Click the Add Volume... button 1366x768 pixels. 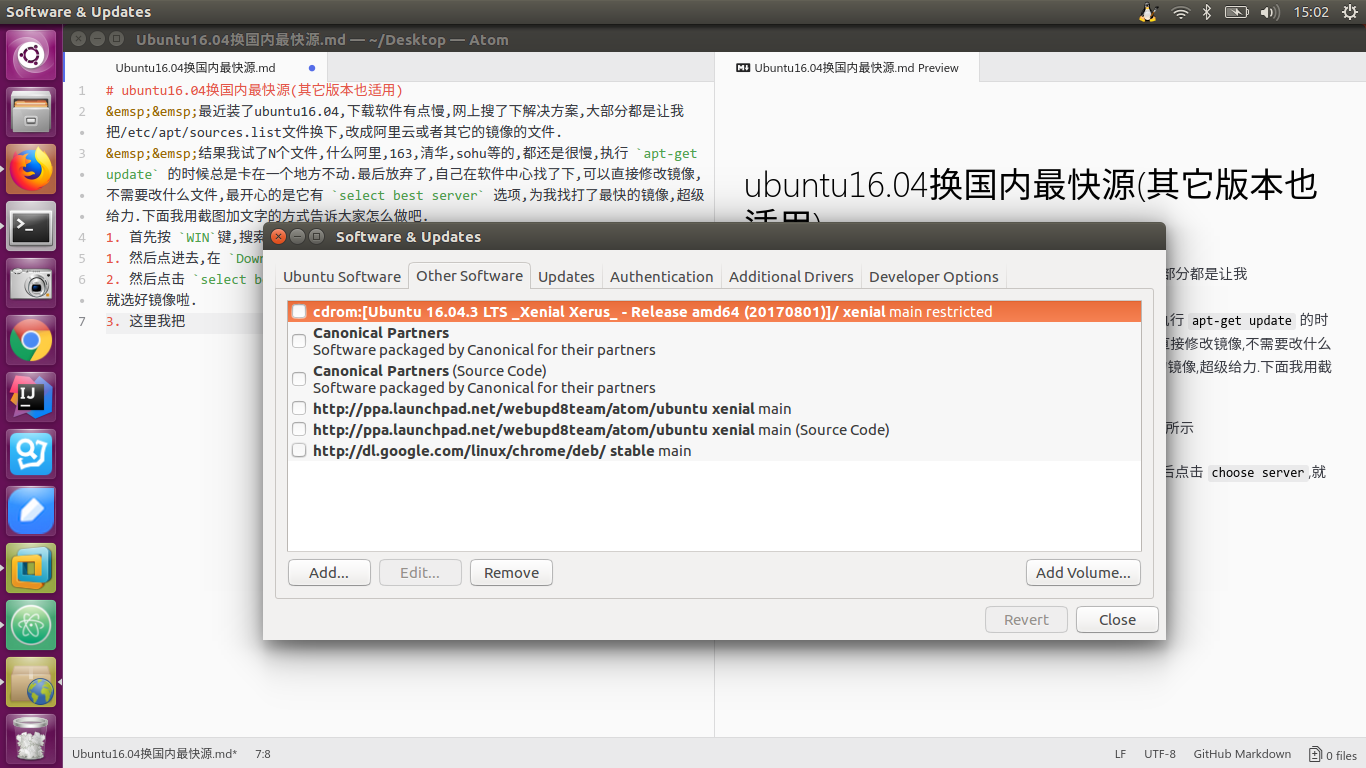coord(1083,573)
